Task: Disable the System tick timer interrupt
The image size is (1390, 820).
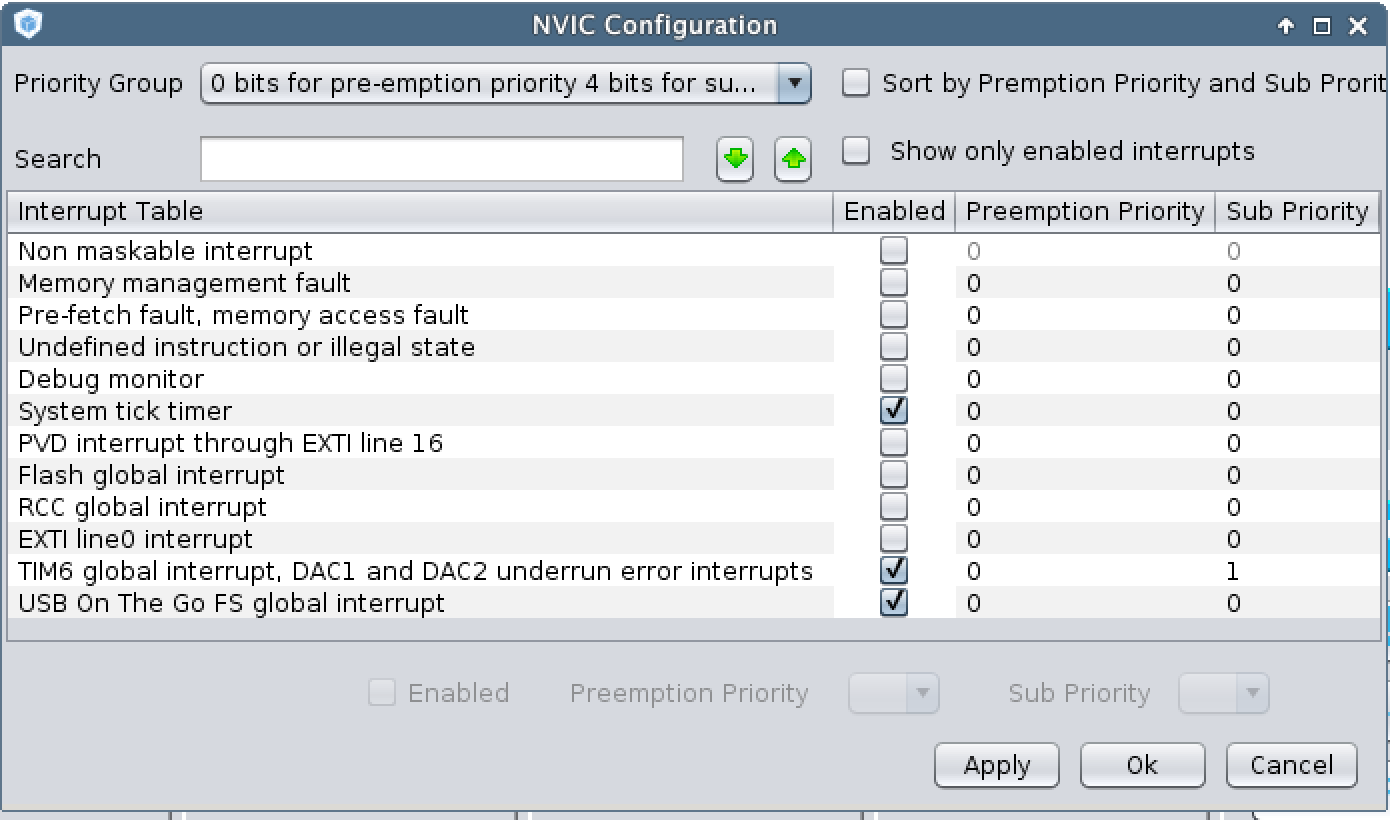Action: (x=894, y=411)
